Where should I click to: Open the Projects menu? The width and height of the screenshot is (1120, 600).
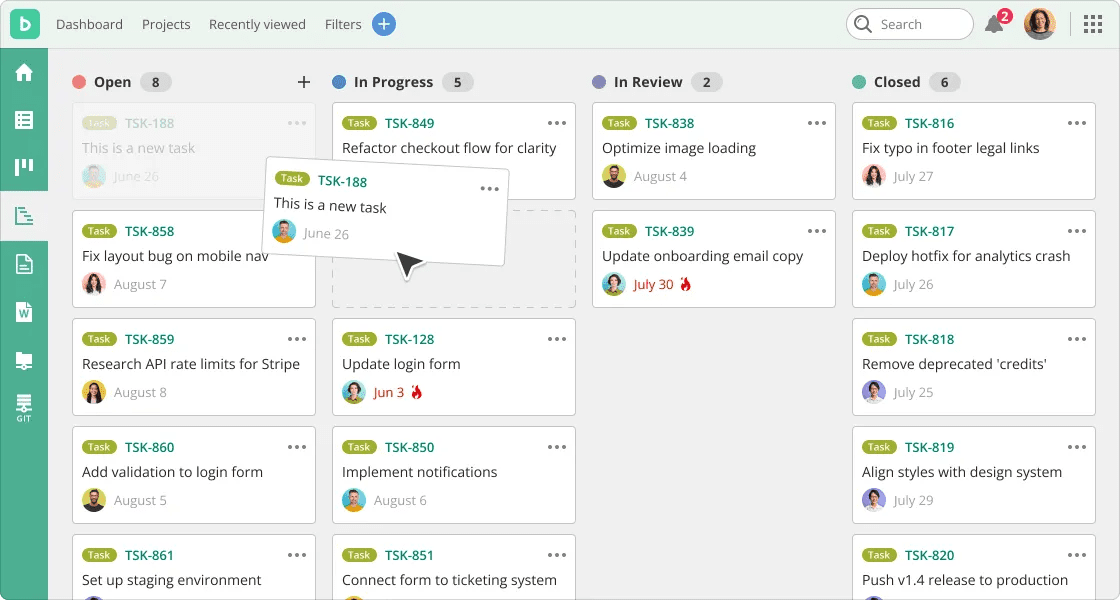pos(166,24)
